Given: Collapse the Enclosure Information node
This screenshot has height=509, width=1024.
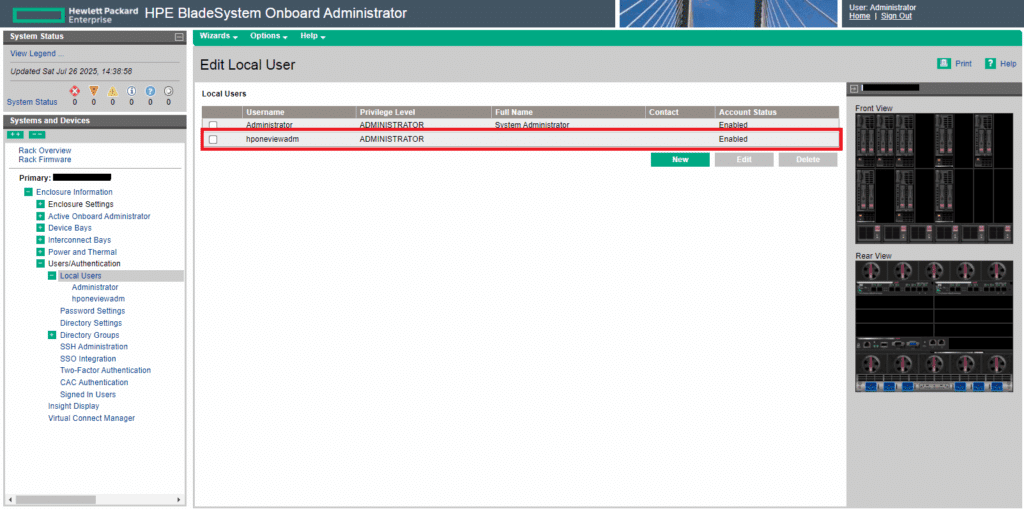Looking at the screenshot, I should [28, 192].
